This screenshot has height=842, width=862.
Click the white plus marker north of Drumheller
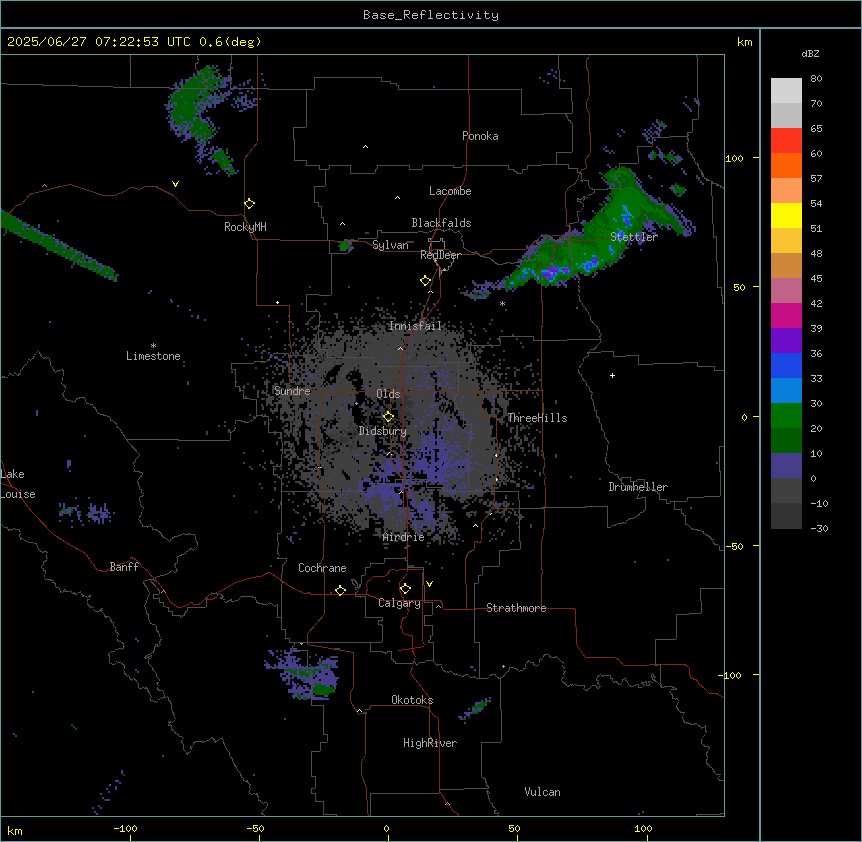[612, 375]
